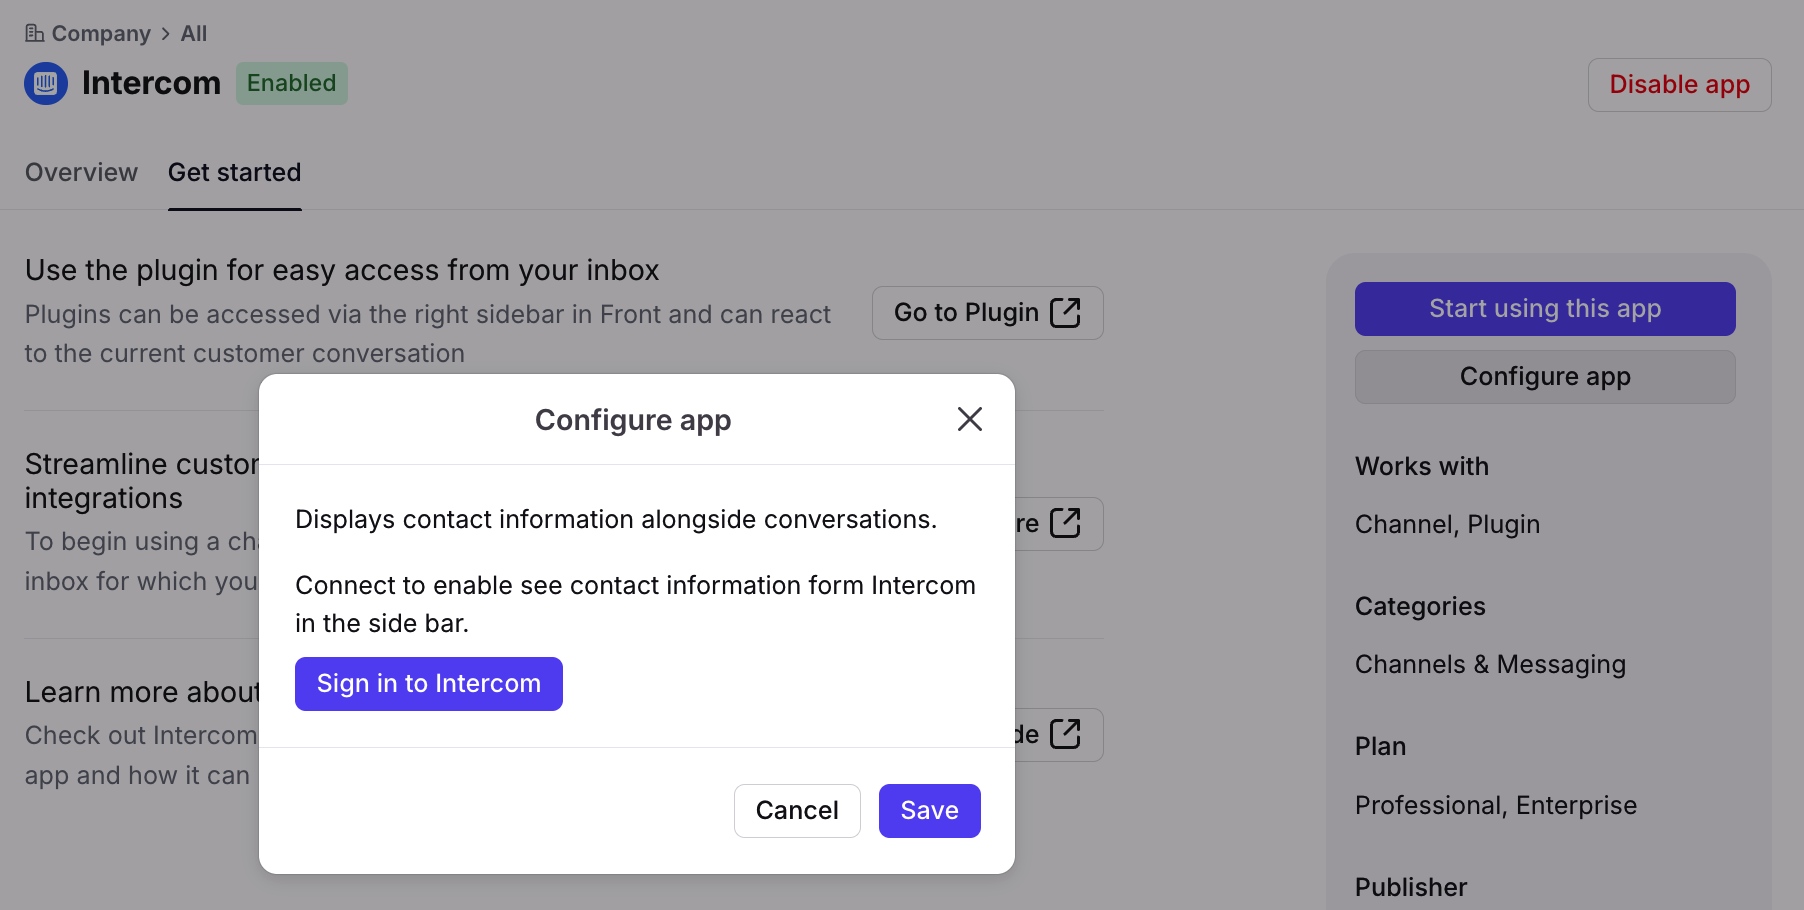Click external-link icon on Go to Plugin
Image resolution: width=1804 pixels, height=910 pixels.
coord(1065,313)
